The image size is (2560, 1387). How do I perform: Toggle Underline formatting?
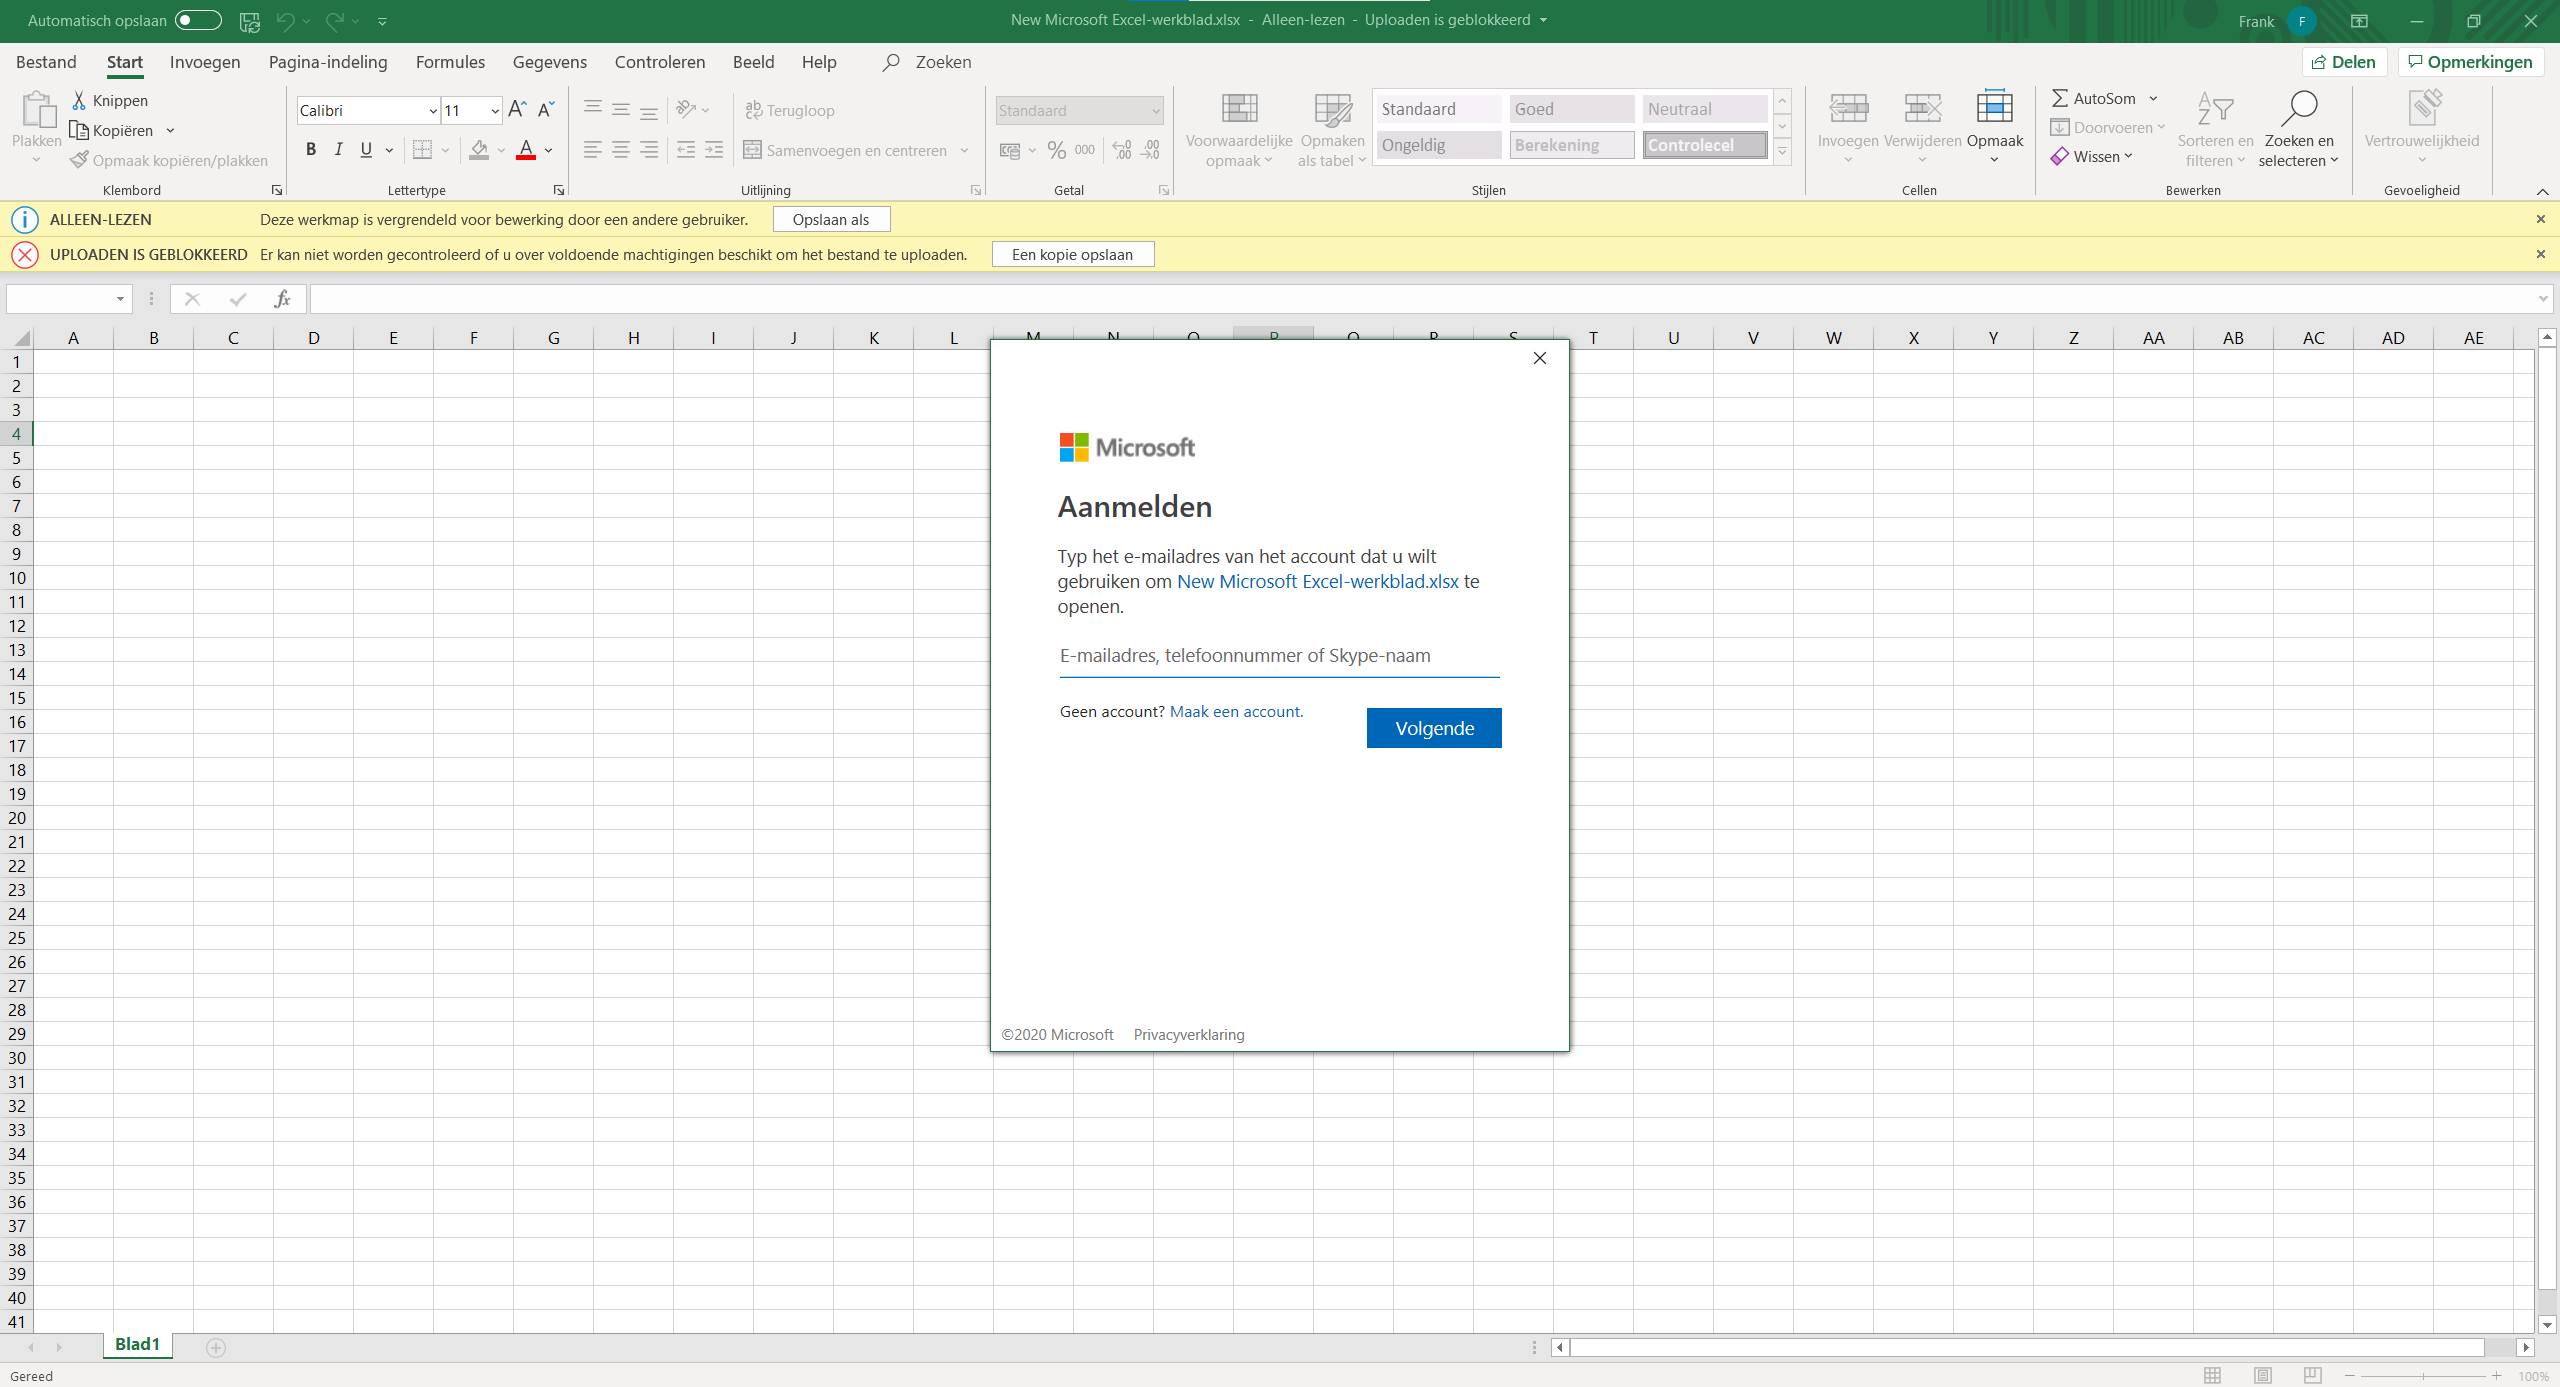click(366, 150)
